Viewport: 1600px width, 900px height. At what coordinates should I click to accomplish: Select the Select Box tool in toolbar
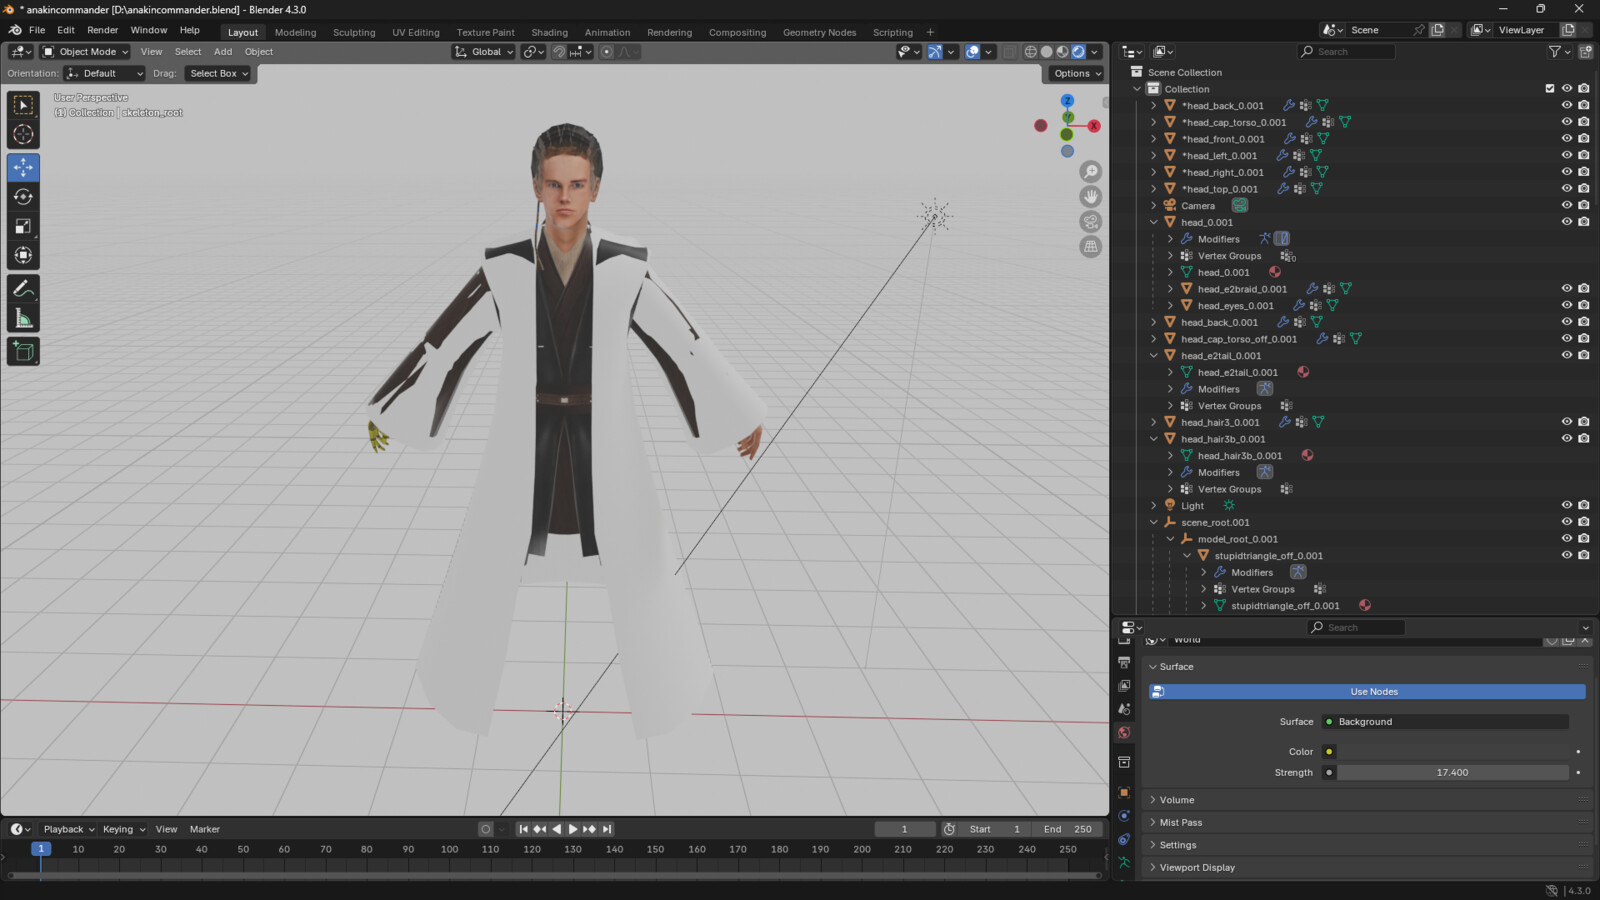click(23, 105)
